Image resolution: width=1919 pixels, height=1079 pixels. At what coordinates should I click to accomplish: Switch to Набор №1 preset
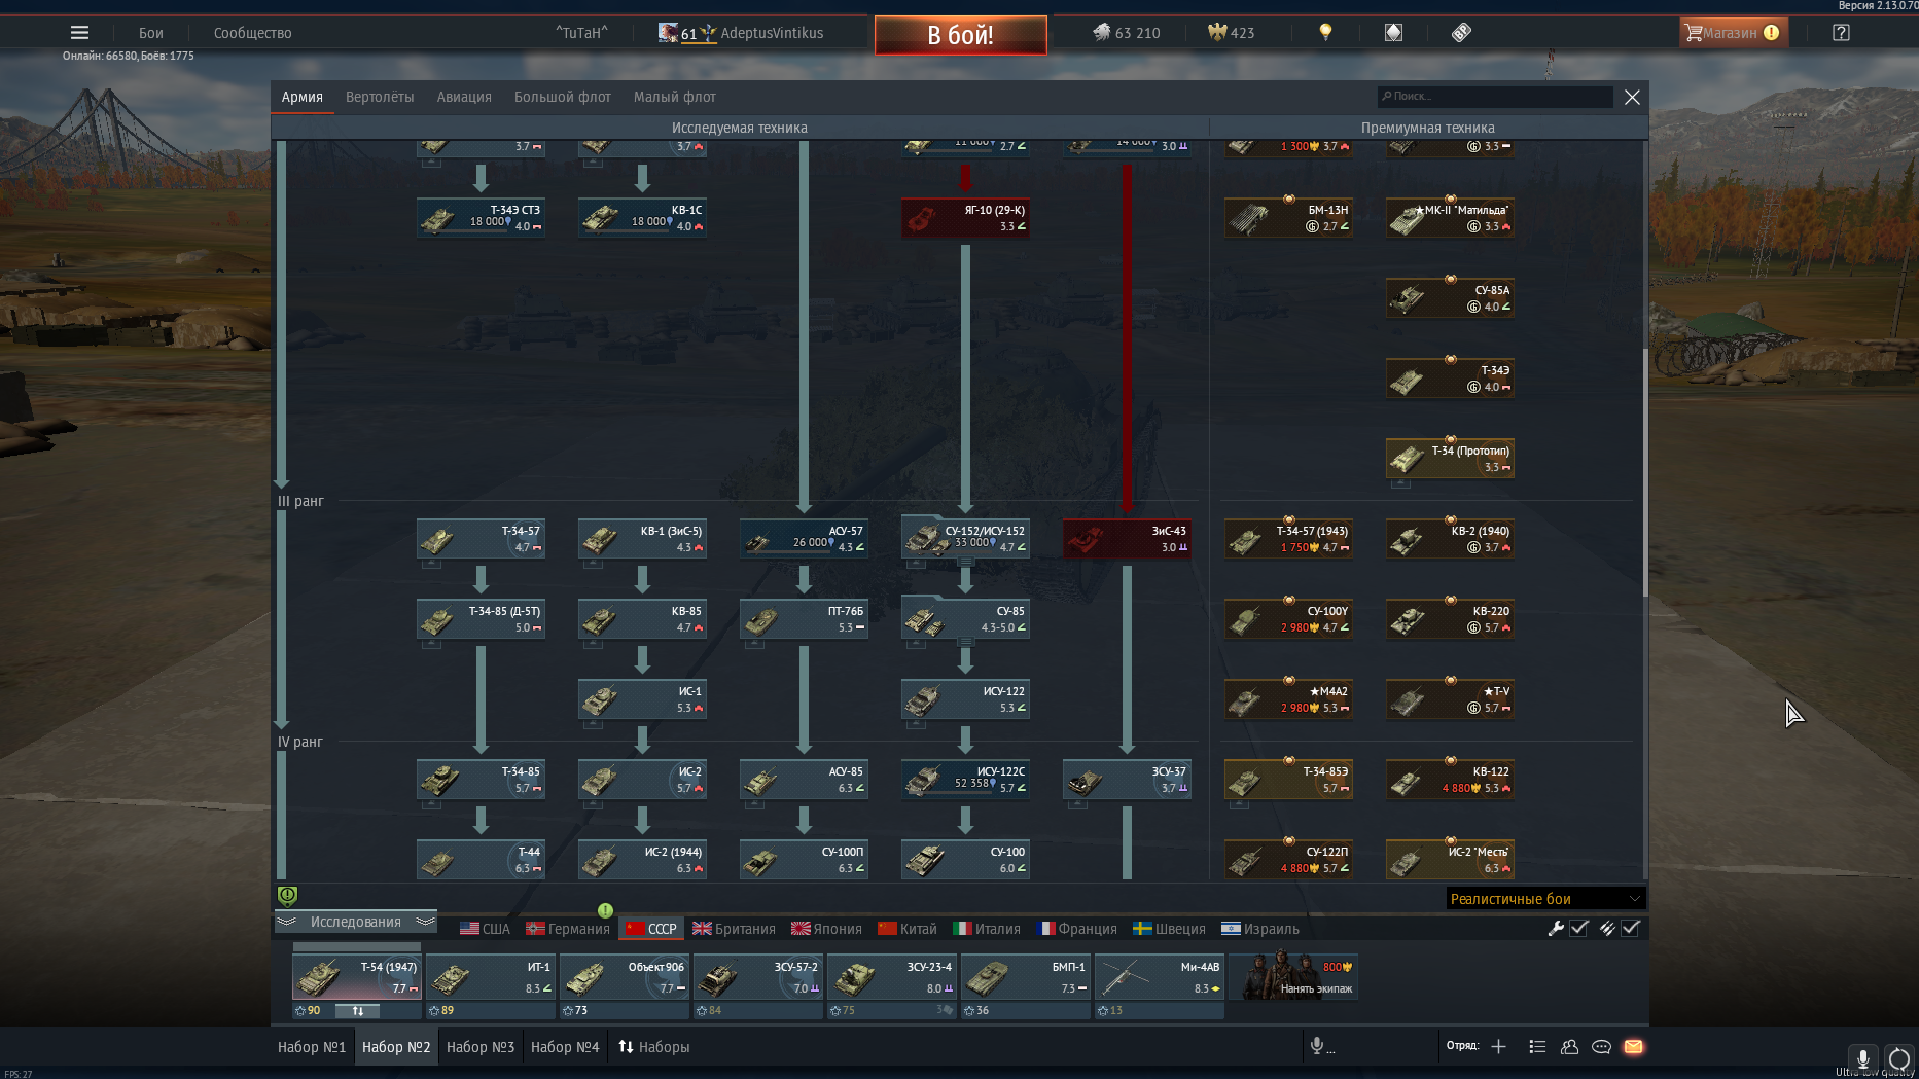[x=312, y=1046]
